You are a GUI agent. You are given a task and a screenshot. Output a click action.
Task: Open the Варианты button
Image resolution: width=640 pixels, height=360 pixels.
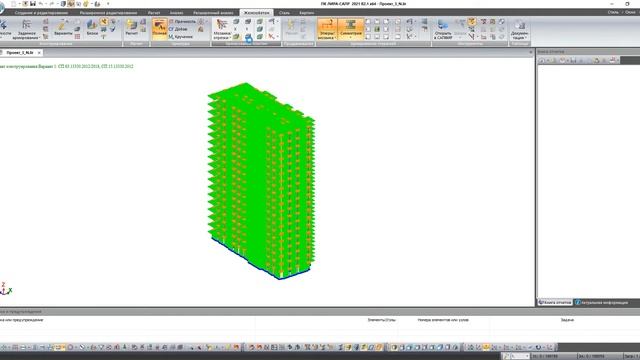(x=63, y=28)
